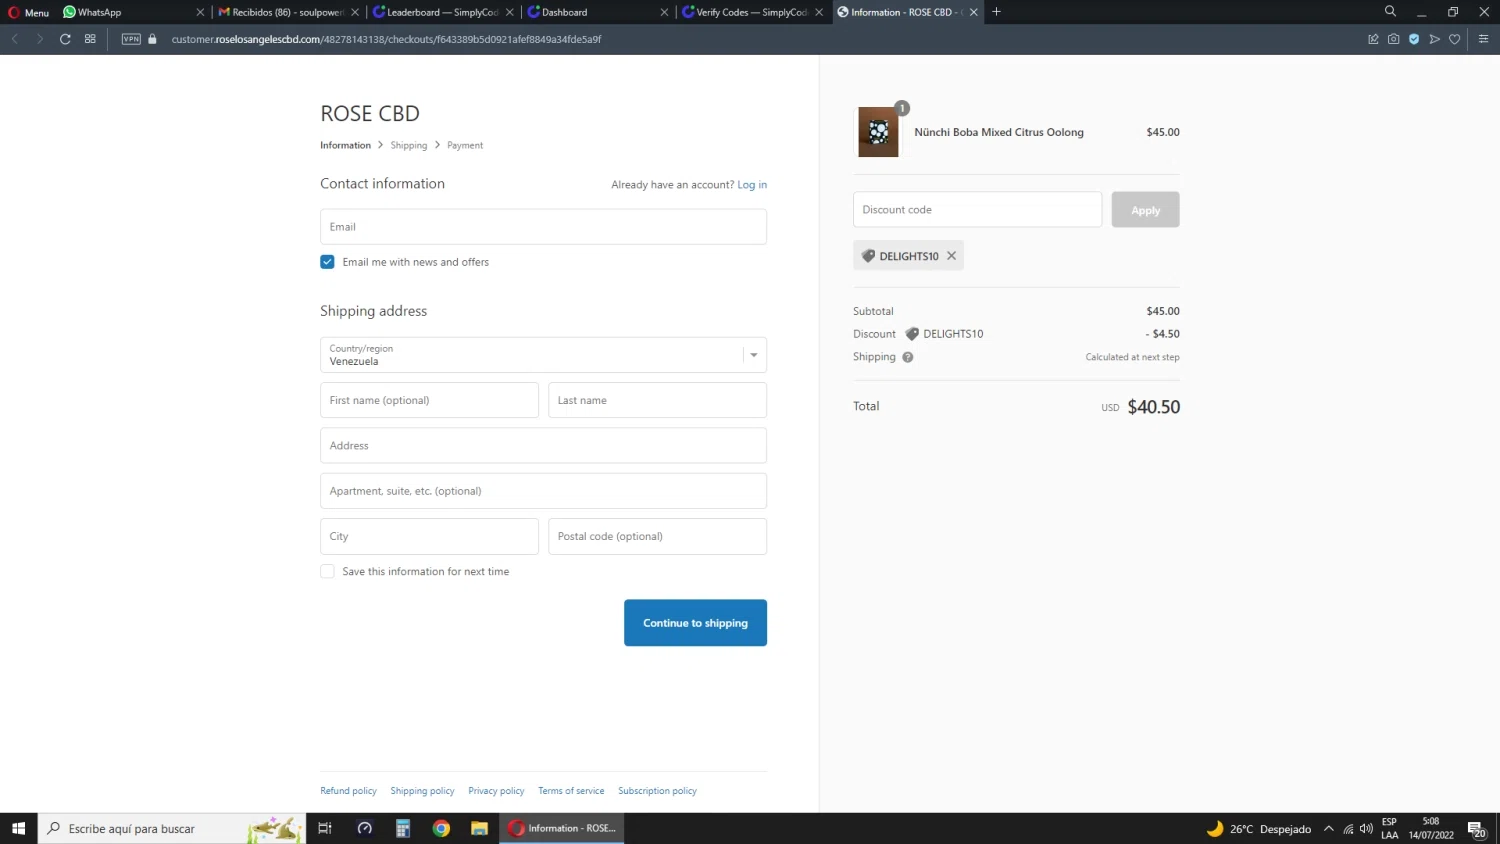Close the Information - ROSE CBD tab
The width and height of the screenshot is (1500, 844).
(x=973, y=12)
